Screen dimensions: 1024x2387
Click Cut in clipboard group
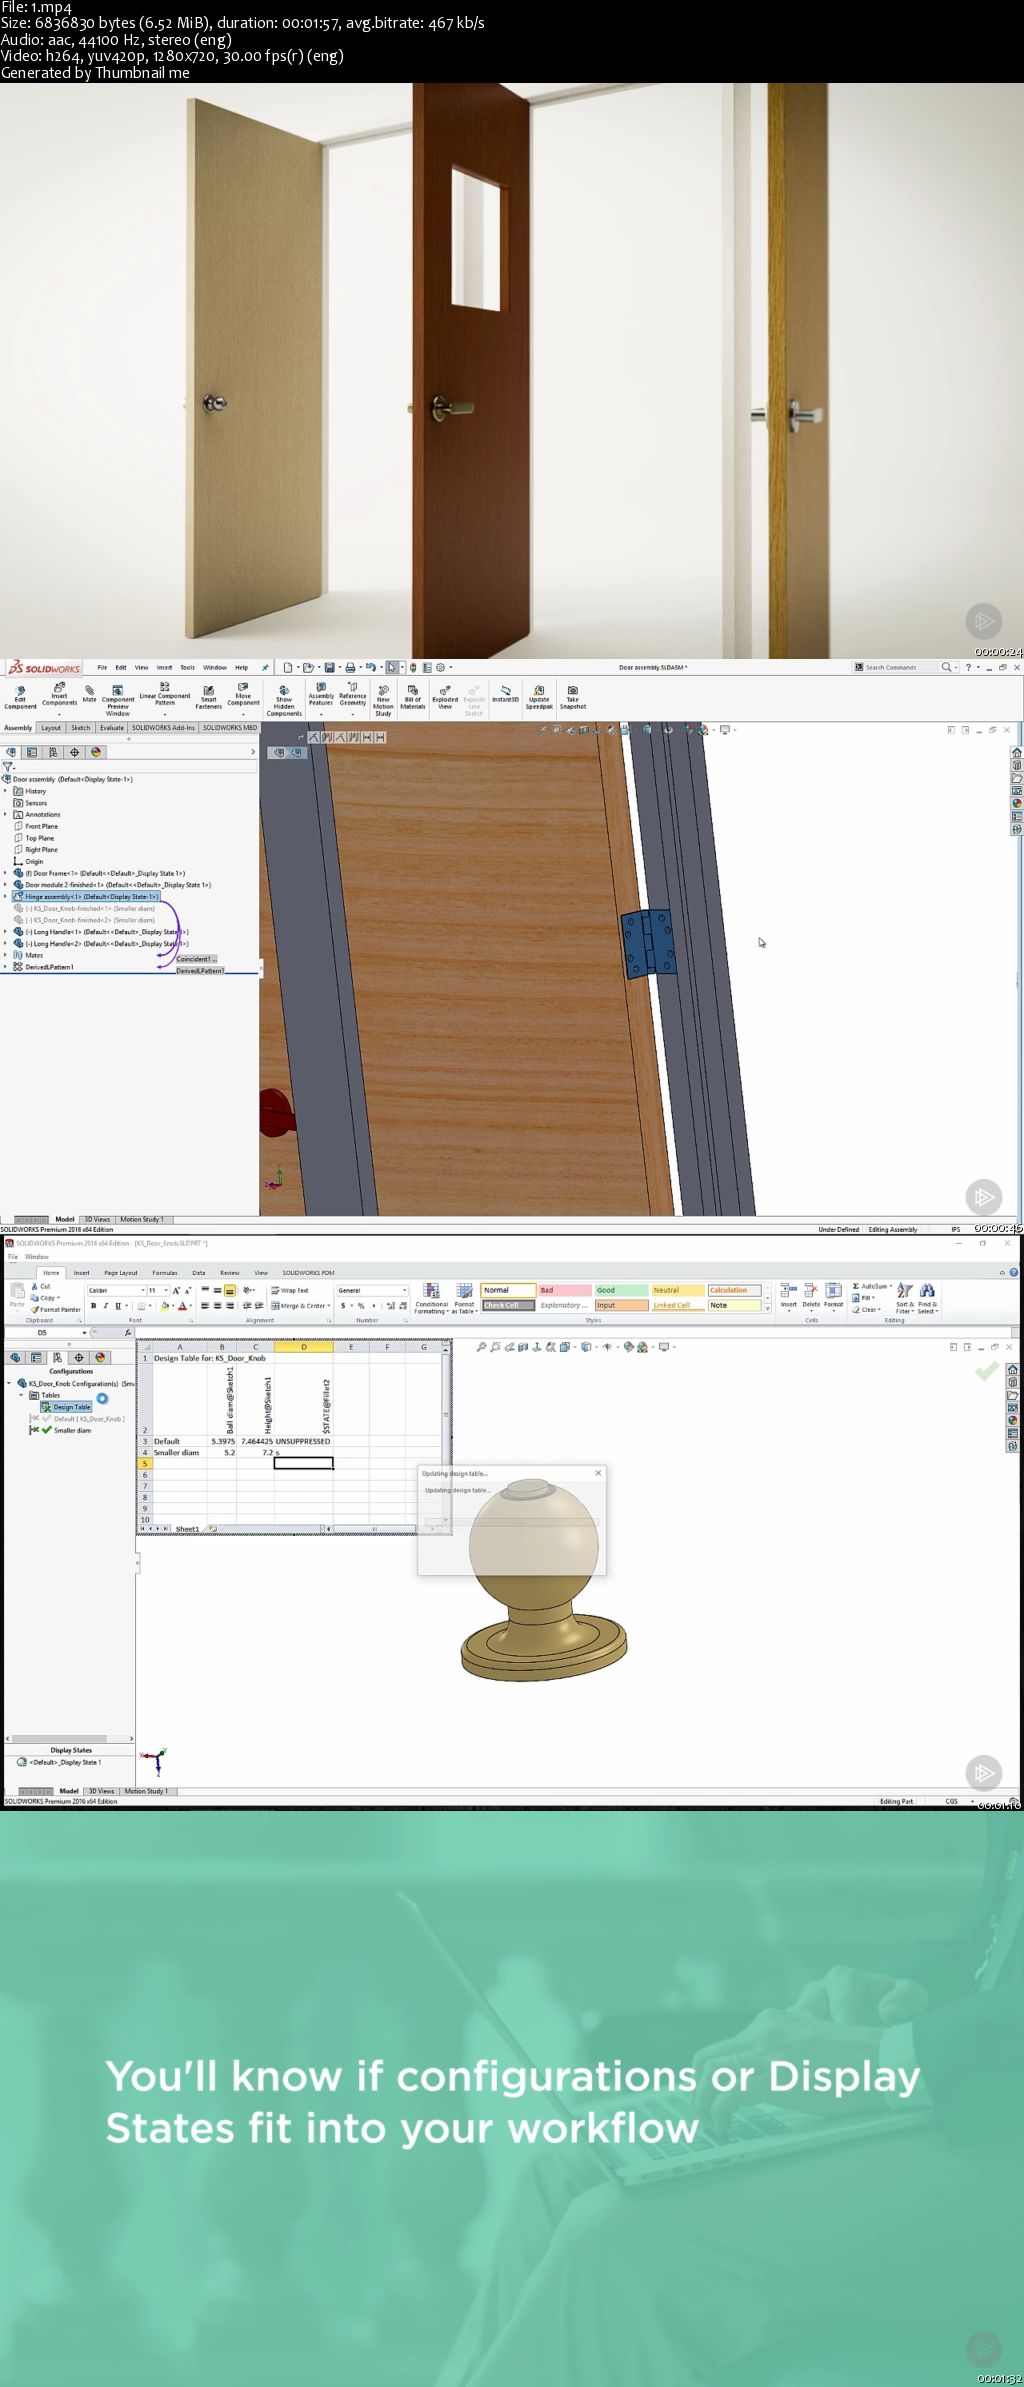(40, 1286)
